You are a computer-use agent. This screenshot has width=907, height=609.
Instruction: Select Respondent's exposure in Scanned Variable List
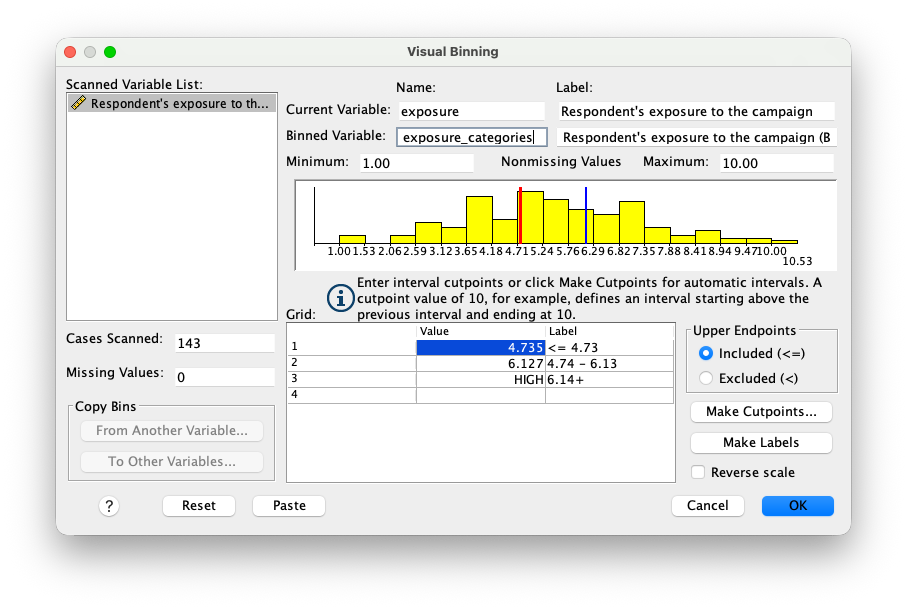pyautogui.click(x=172, y=103)
